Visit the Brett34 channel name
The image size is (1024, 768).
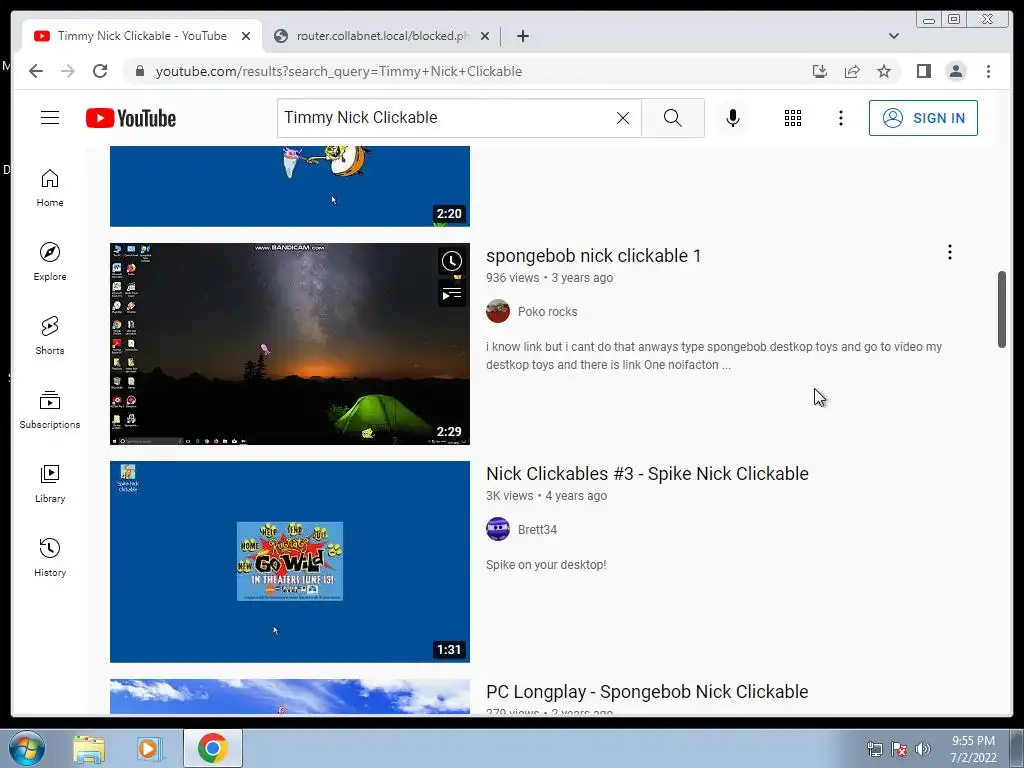click(537, 530)
